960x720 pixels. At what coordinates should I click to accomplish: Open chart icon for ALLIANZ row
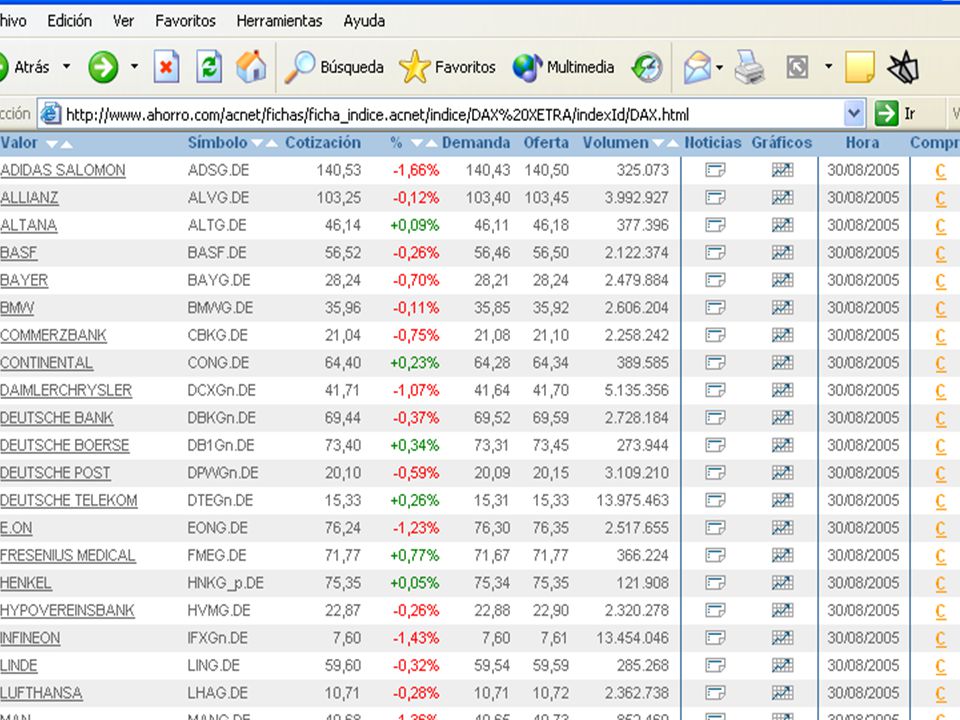point(782,198)
